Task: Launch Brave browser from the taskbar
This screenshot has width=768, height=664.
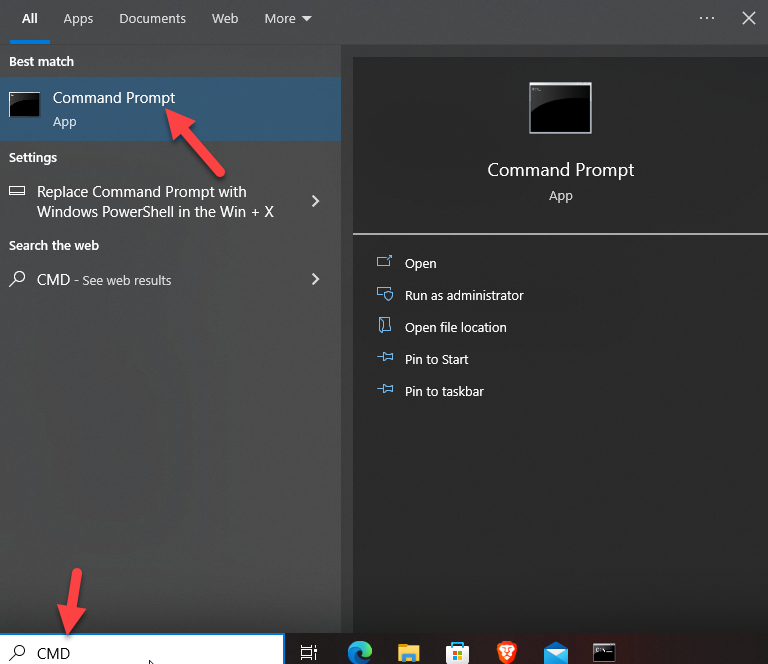Action: [x=506, y=652]
